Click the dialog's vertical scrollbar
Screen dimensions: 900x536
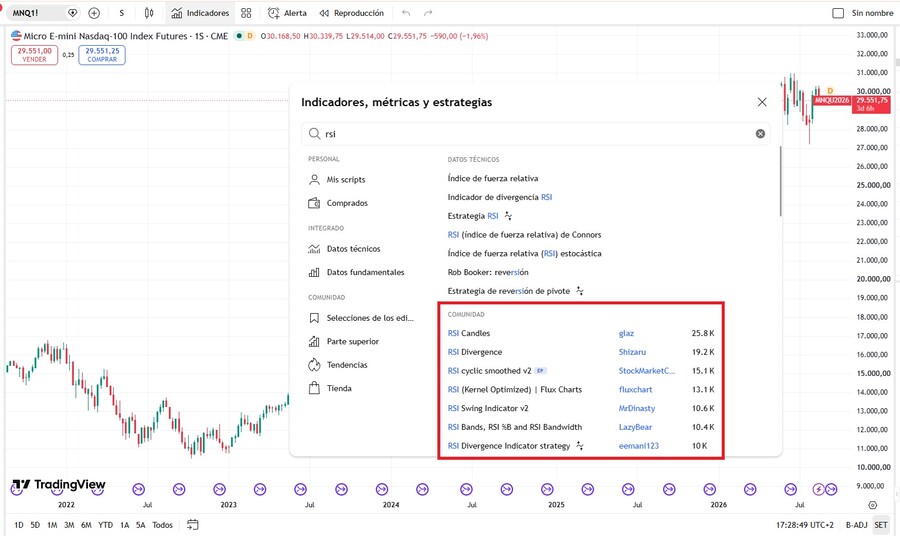pyautogui.click(x=781, y=181)
